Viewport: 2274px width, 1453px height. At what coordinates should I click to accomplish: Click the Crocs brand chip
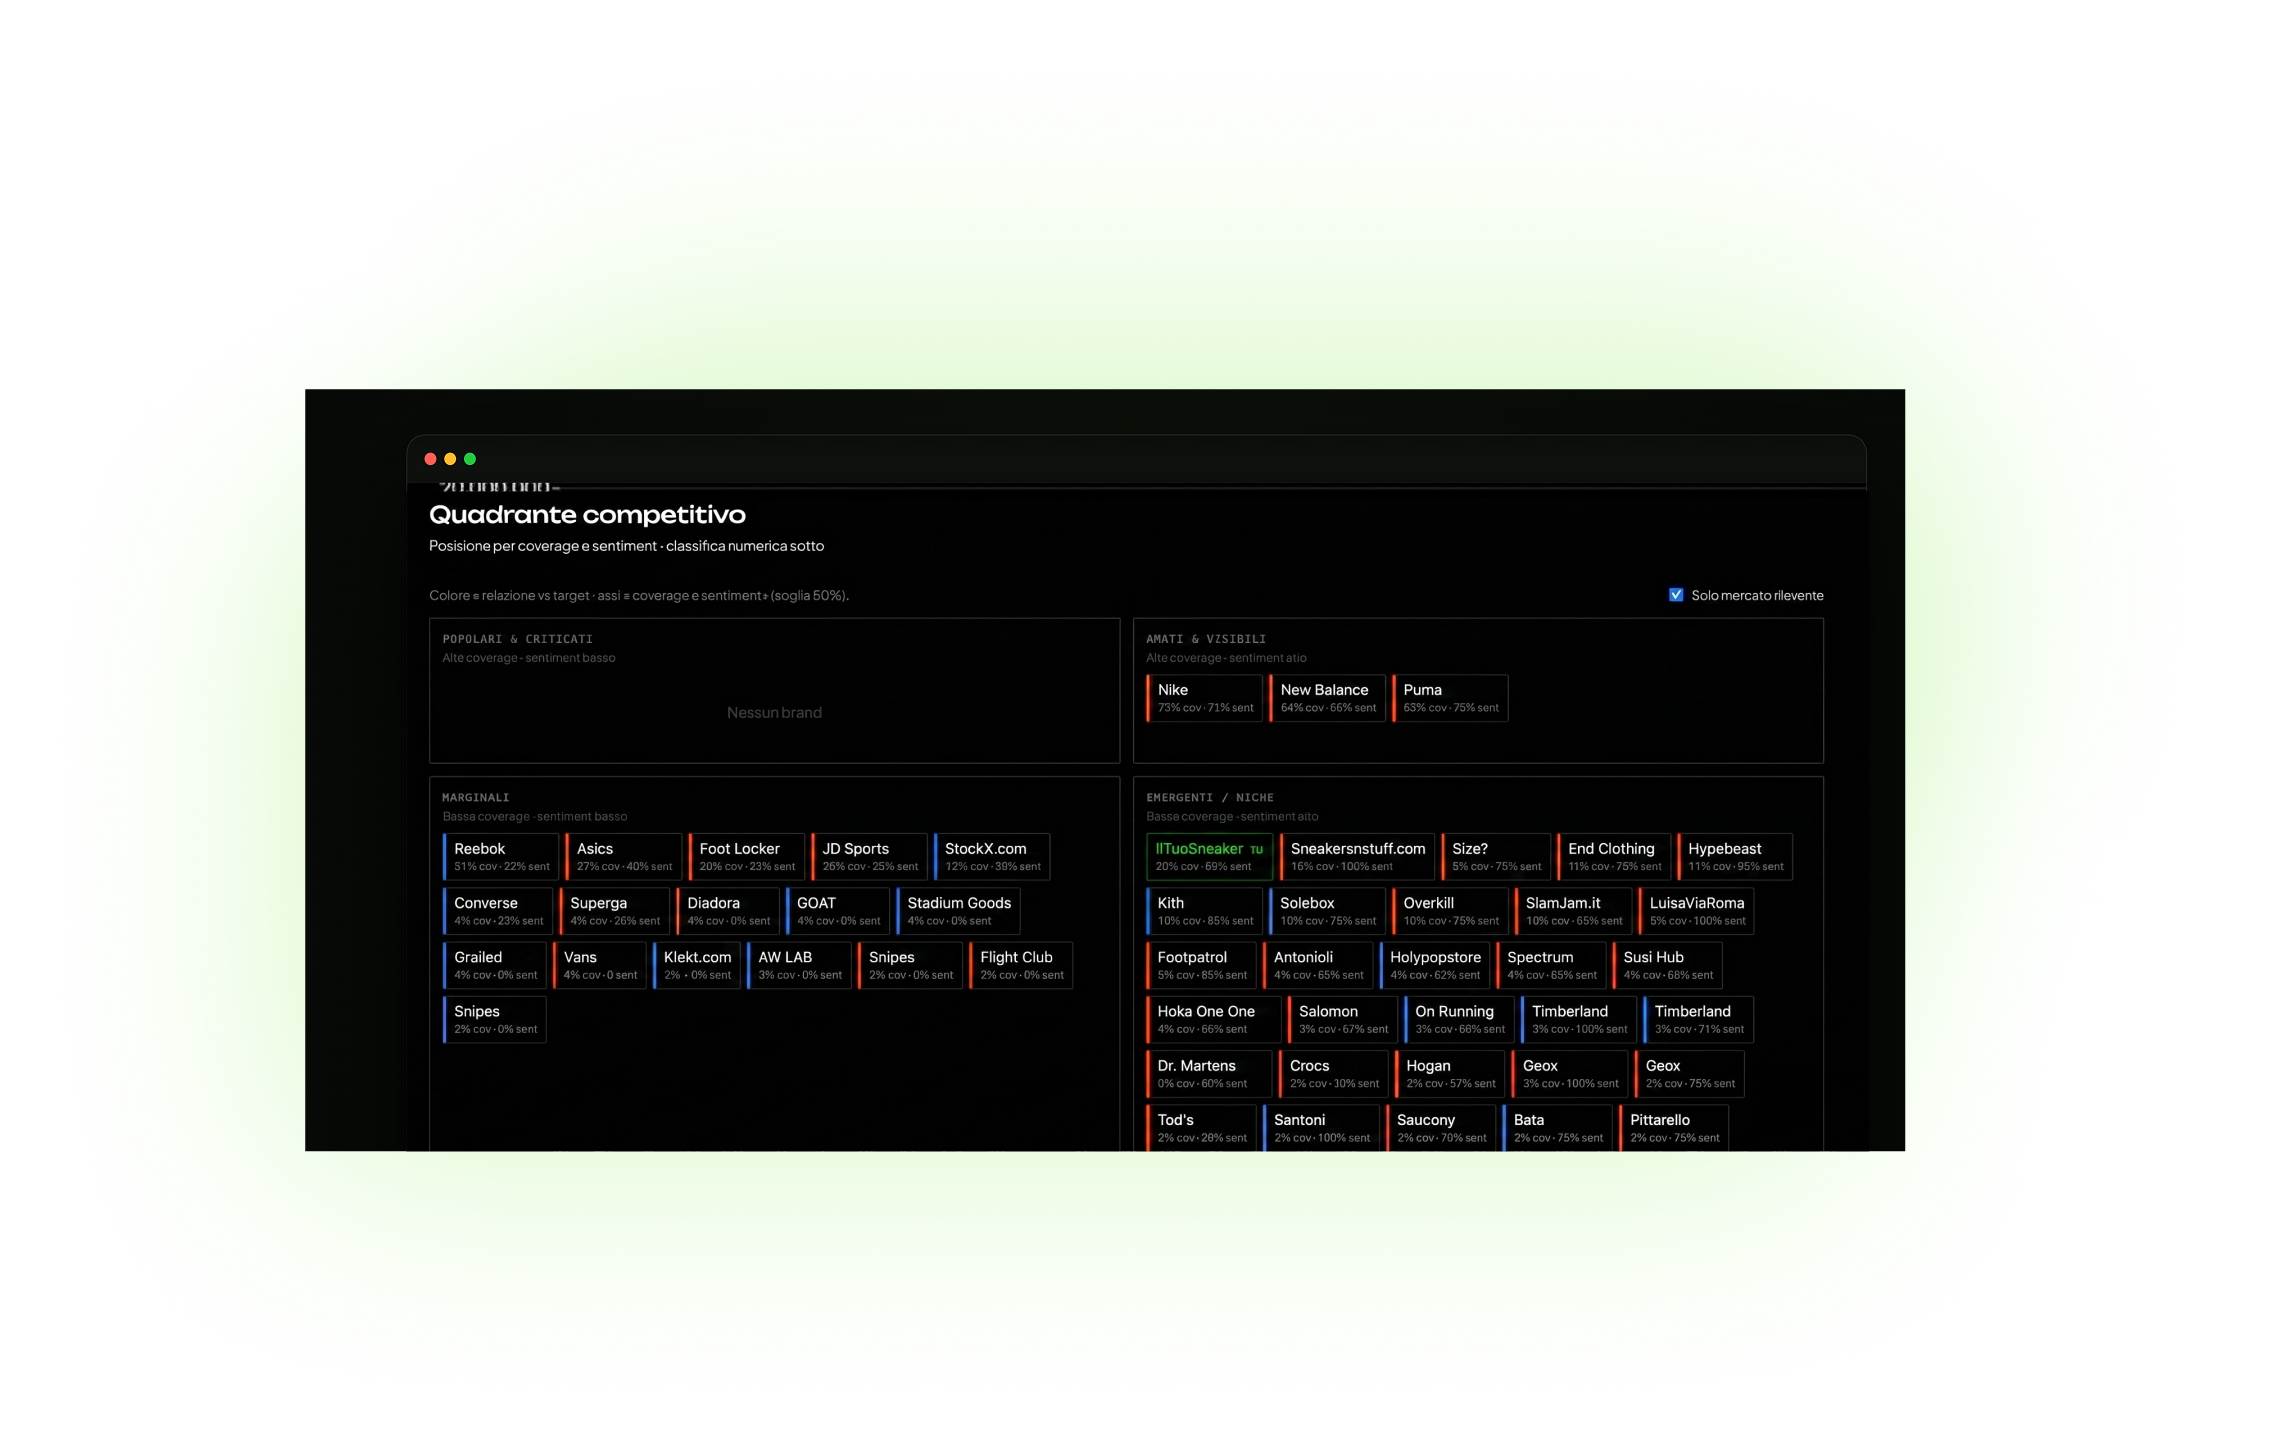1333,1074
